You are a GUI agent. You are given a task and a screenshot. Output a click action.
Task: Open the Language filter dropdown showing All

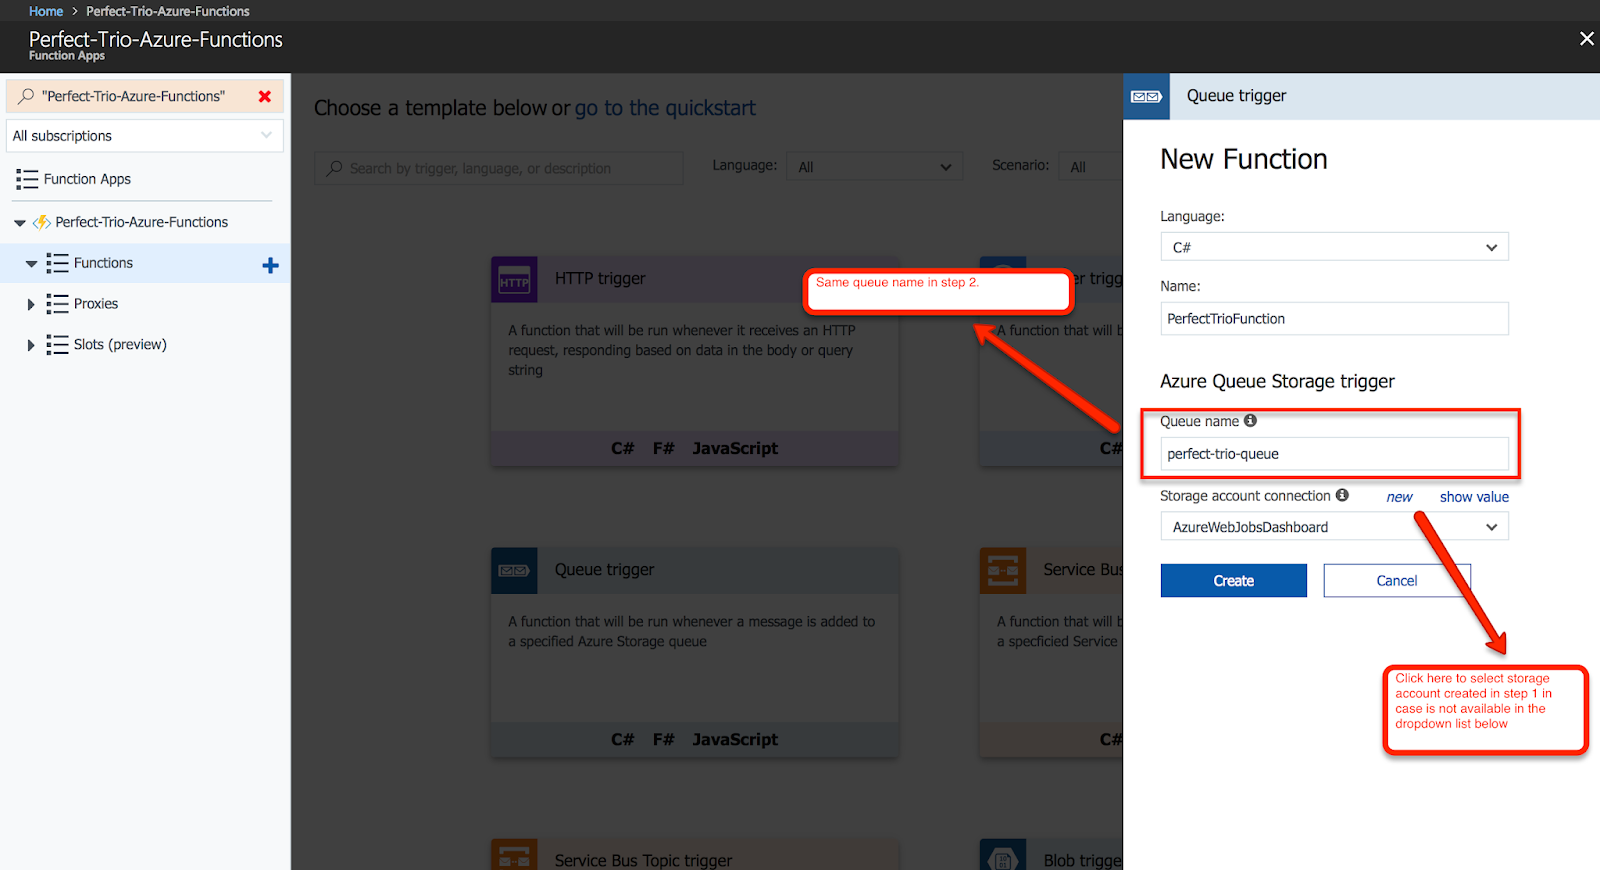(x=874, y=167)
